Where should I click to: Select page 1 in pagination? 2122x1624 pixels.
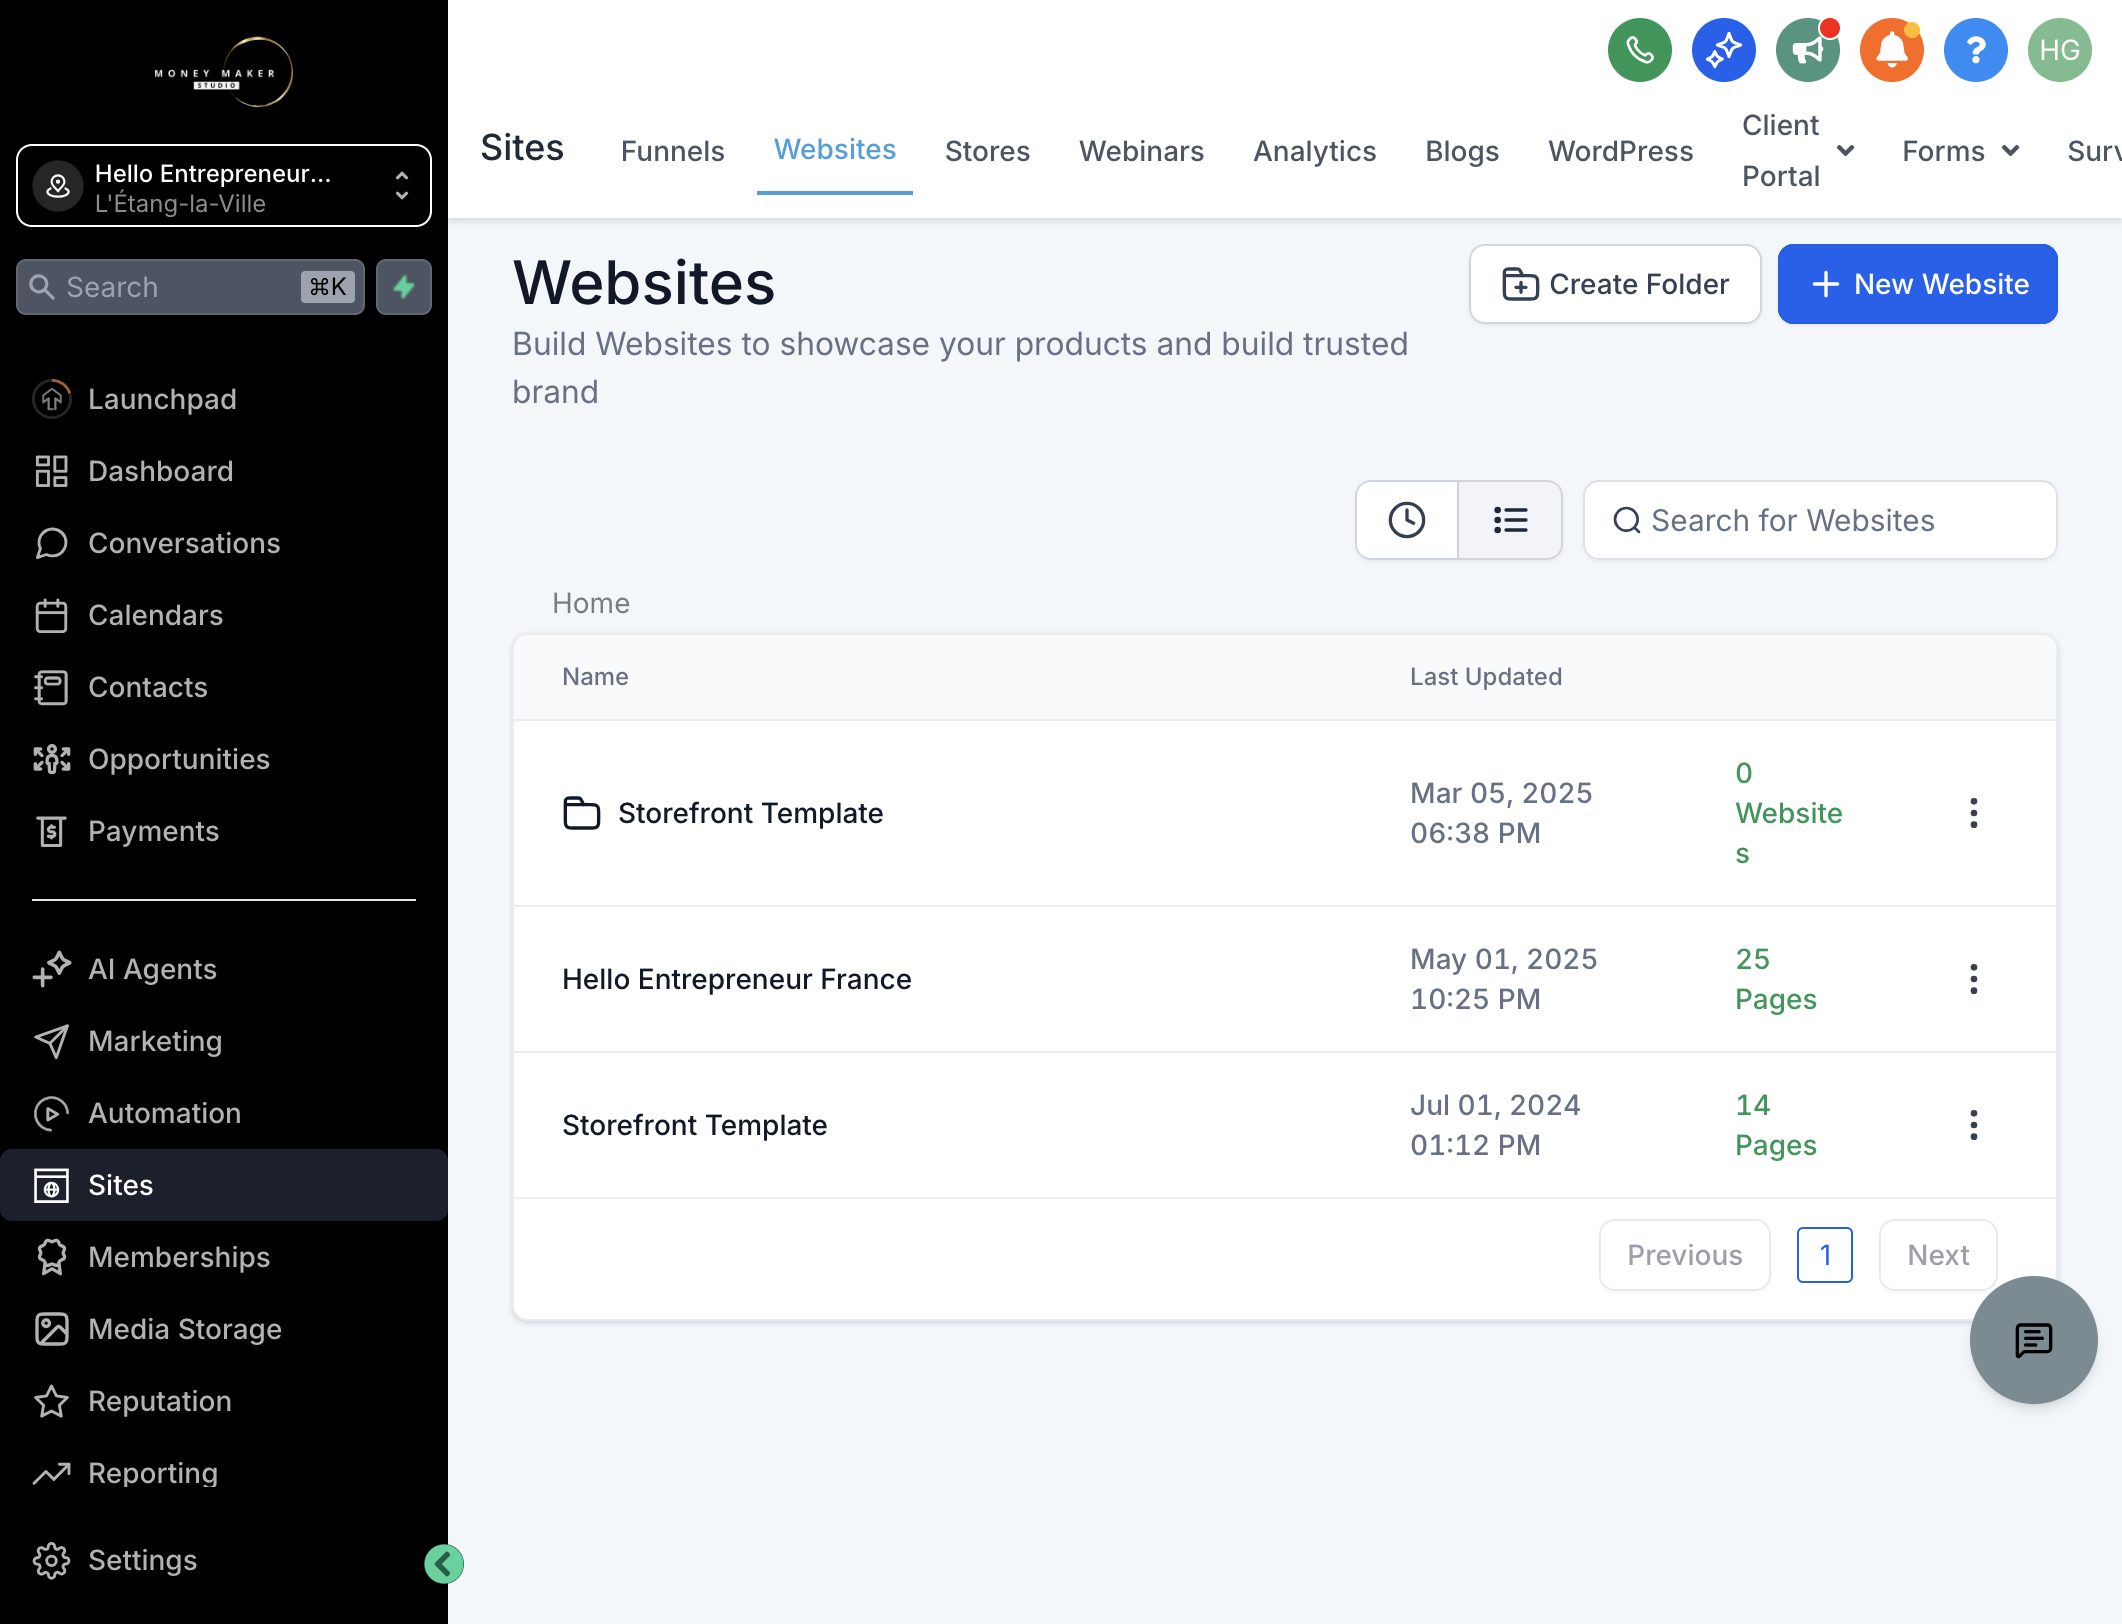1824,1255
